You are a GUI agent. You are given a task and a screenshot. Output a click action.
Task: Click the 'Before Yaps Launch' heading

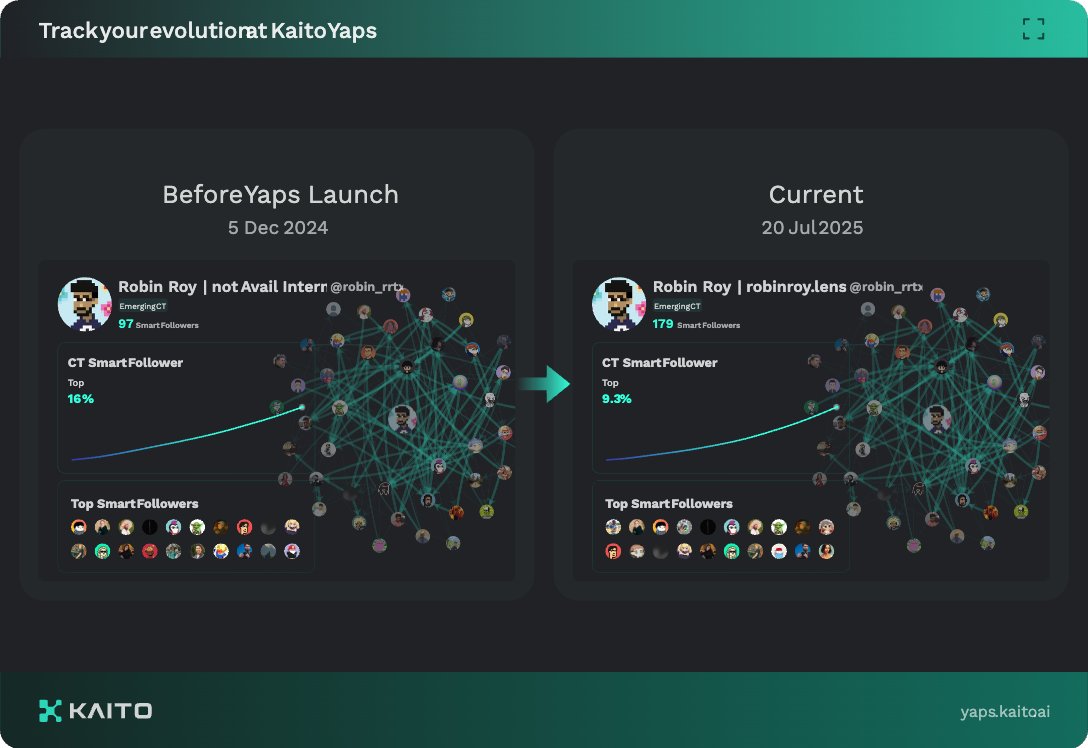(280, 194)
